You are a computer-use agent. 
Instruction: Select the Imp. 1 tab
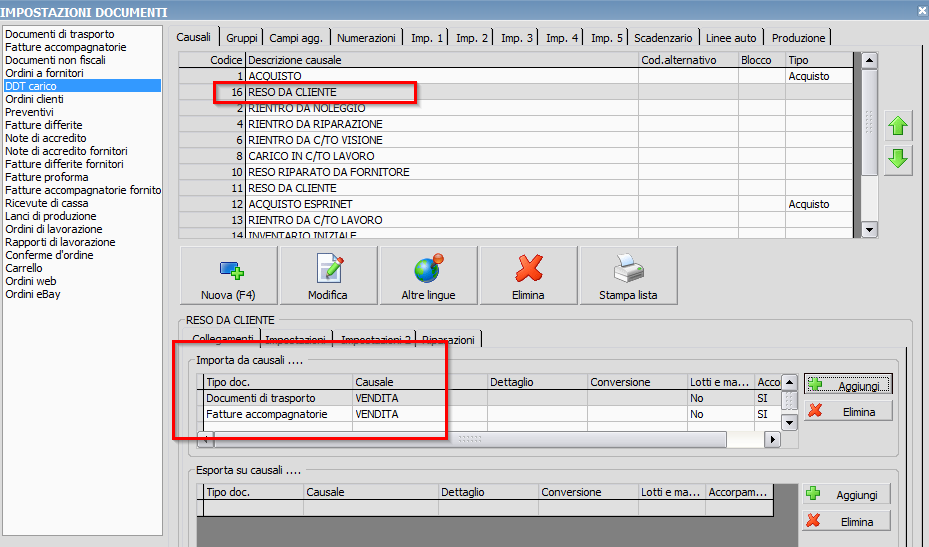(427, 38)
